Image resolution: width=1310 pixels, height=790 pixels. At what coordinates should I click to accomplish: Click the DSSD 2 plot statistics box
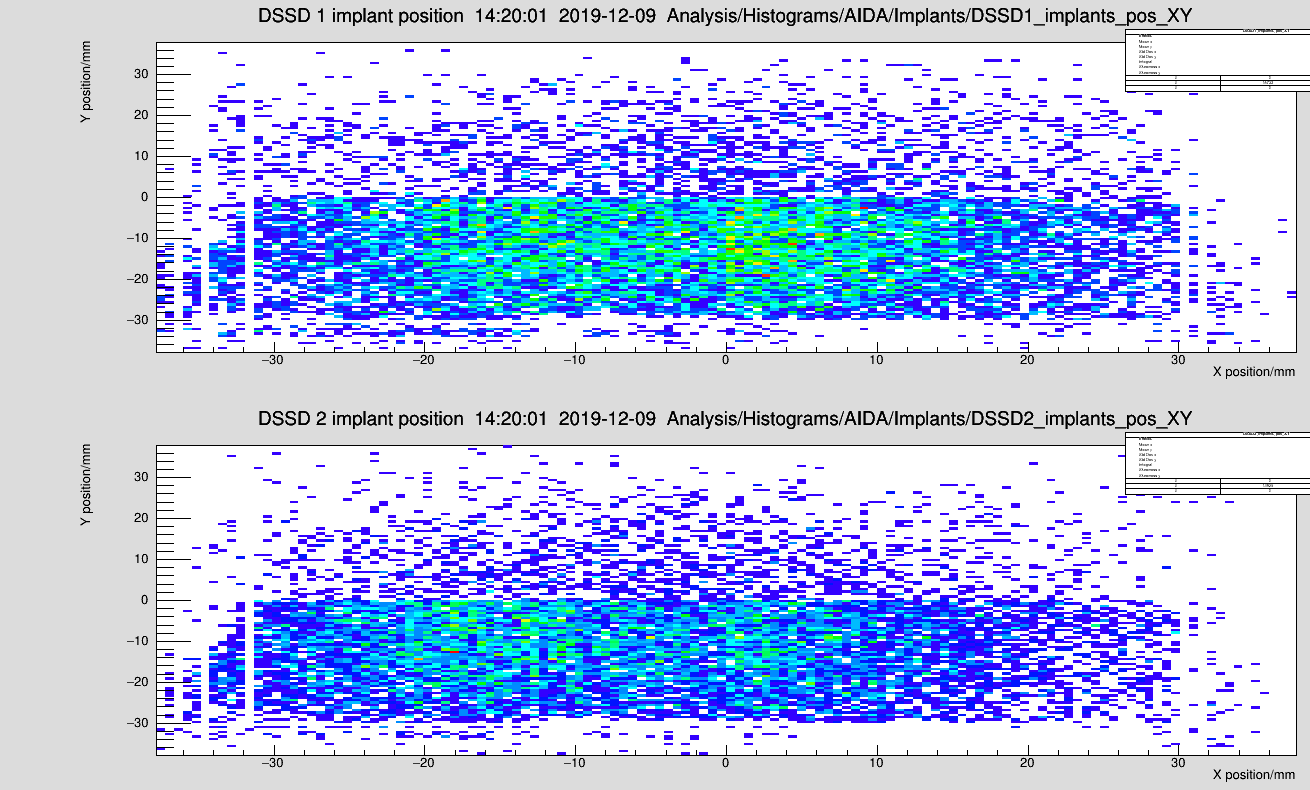[x=1217, y=464]
